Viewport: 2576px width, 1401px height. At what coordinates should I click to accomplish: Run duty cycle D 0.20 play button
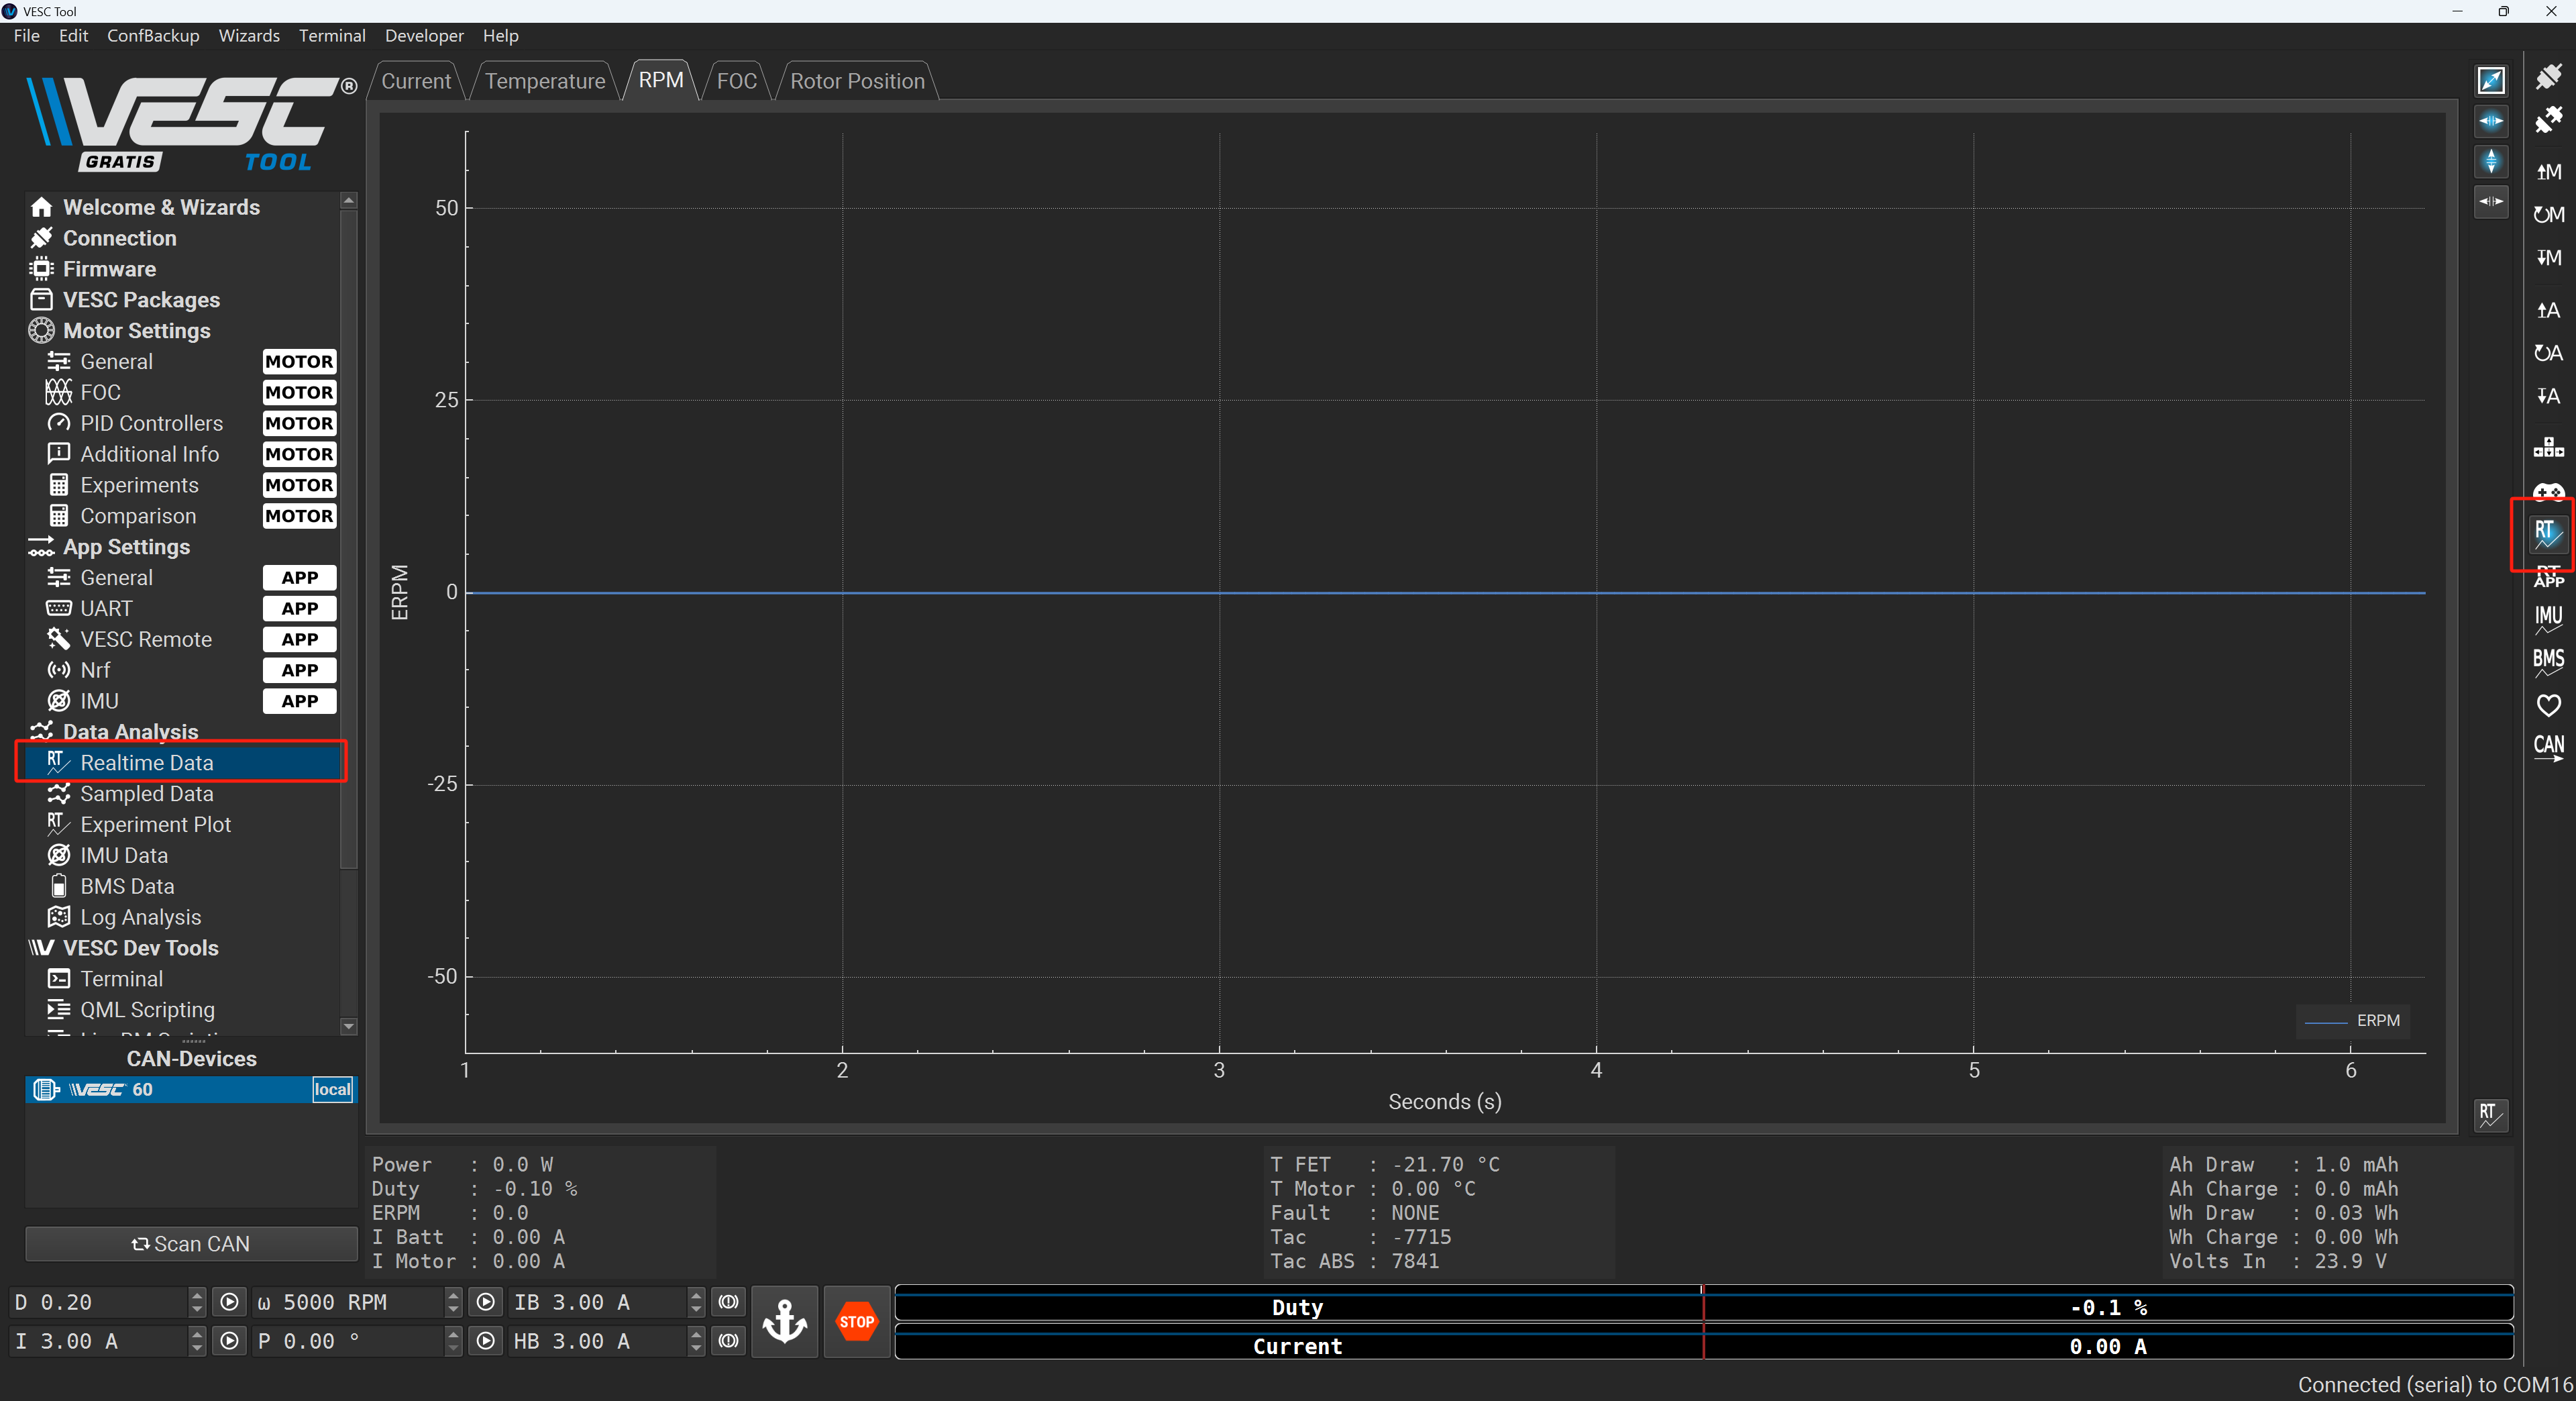coord(229,1302)
